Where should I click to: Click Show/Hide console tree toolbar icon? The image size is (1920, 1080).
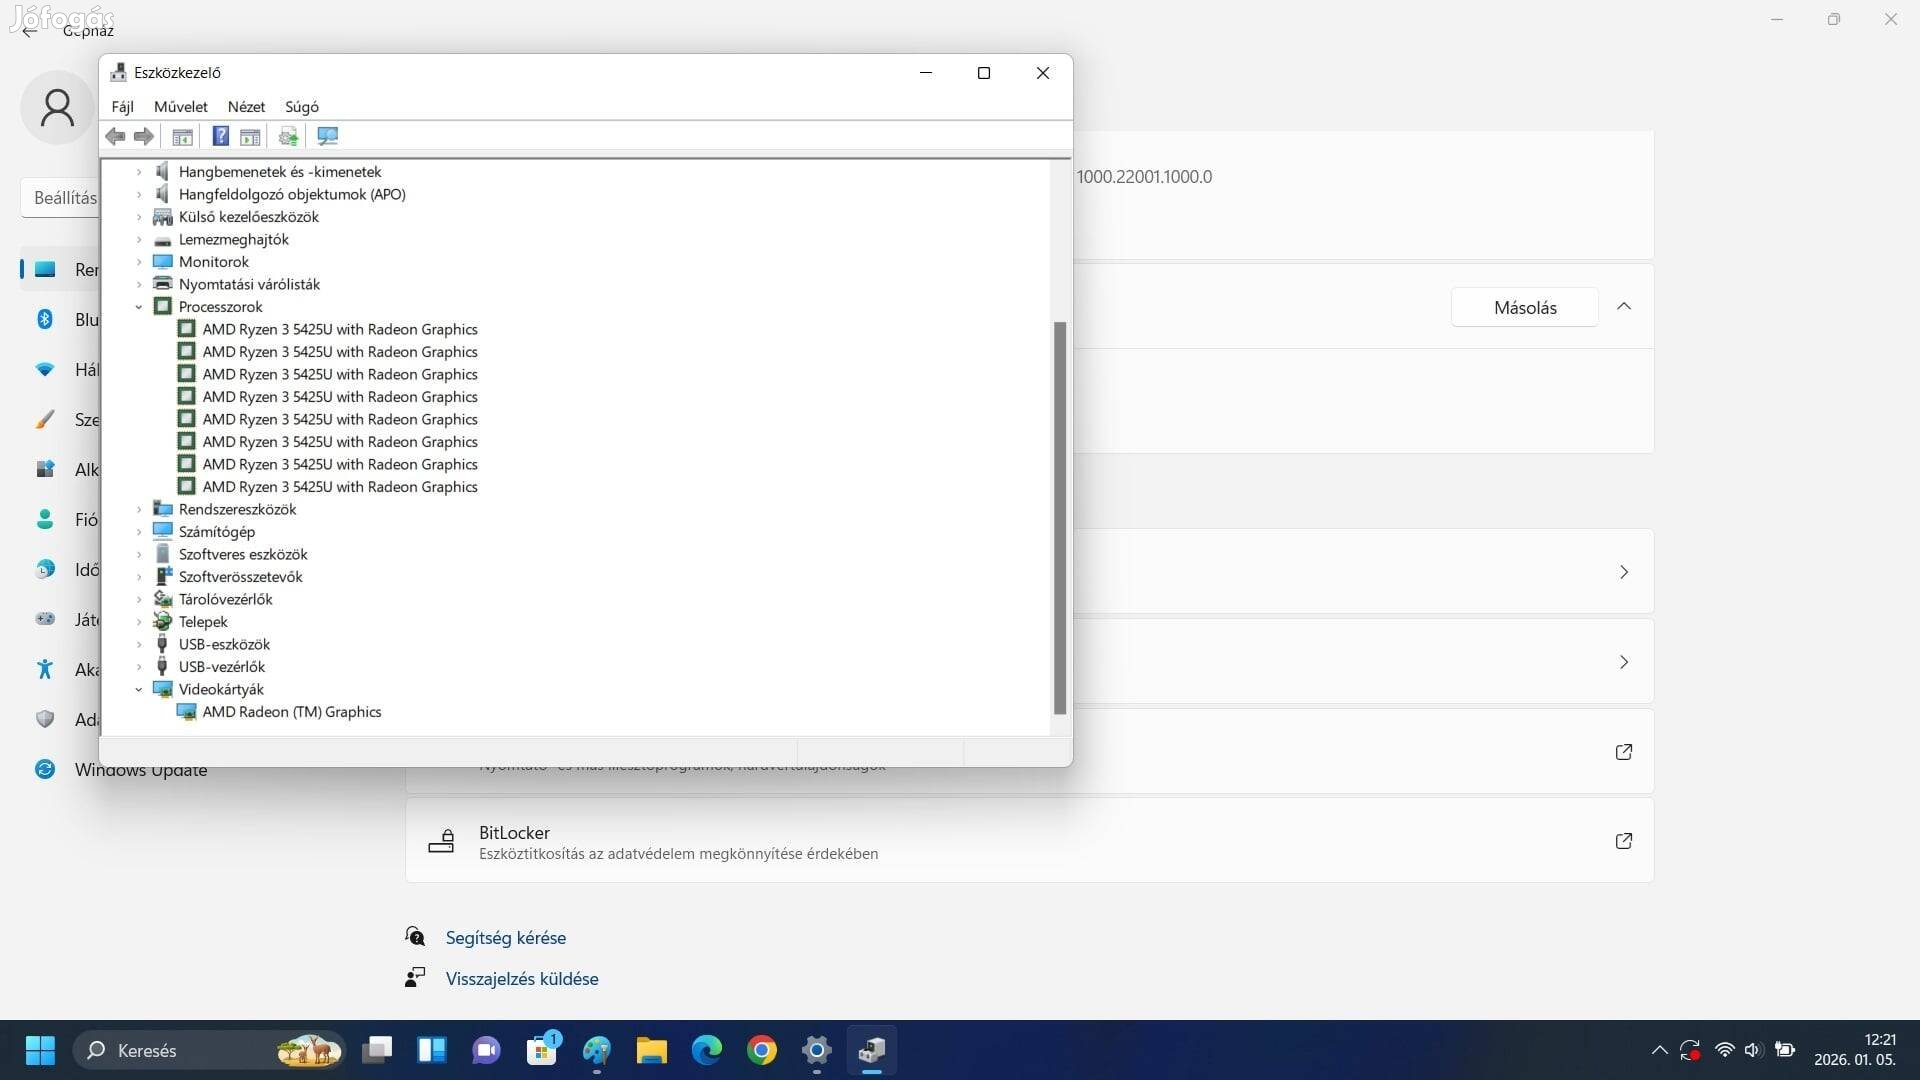click(x=182, y=136)
